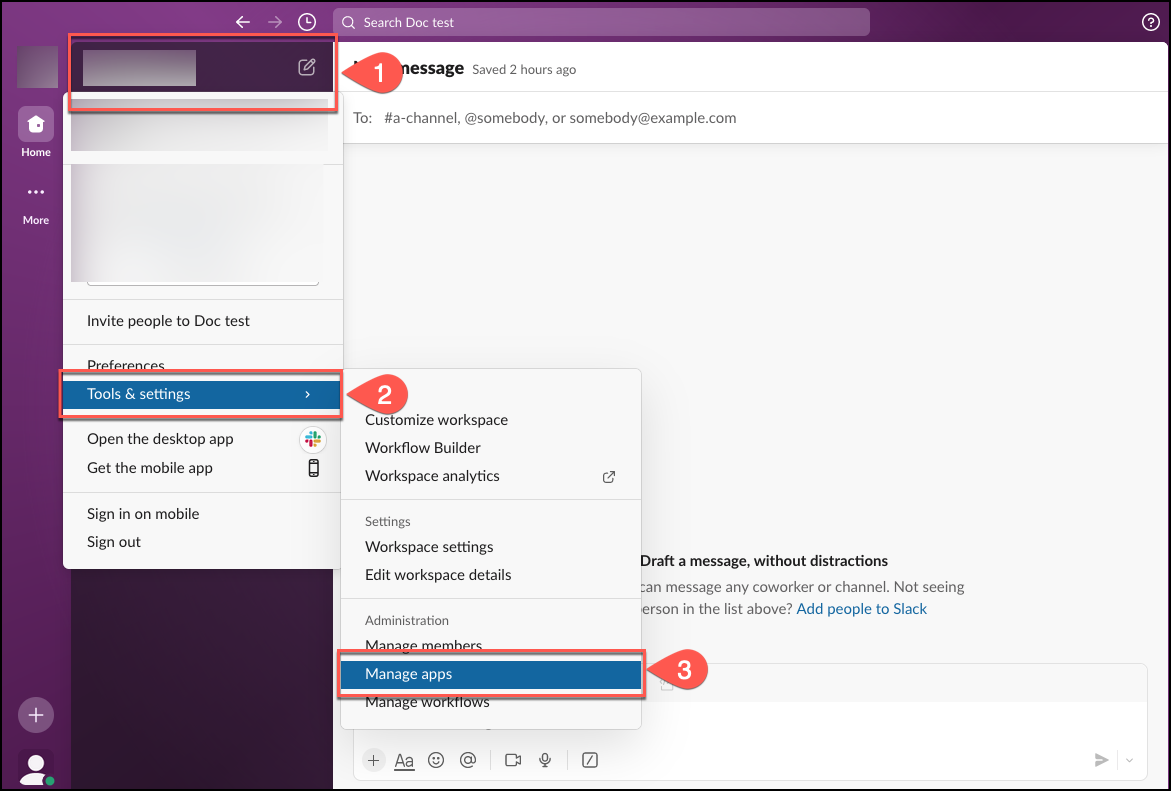Select Manage members
Image resolution: width=1171 pixels, height=791 pixels.
point(491,647)
